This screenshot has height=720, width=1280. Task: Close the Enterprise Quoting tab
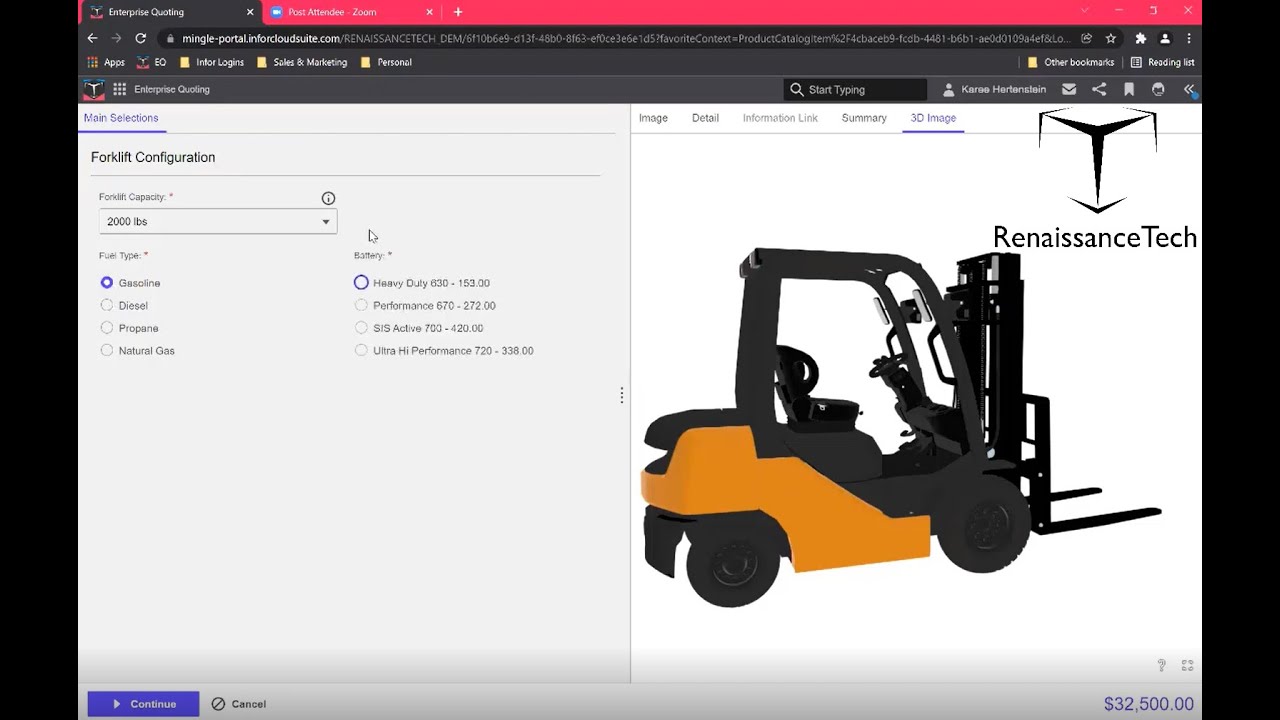coord(250,12)
